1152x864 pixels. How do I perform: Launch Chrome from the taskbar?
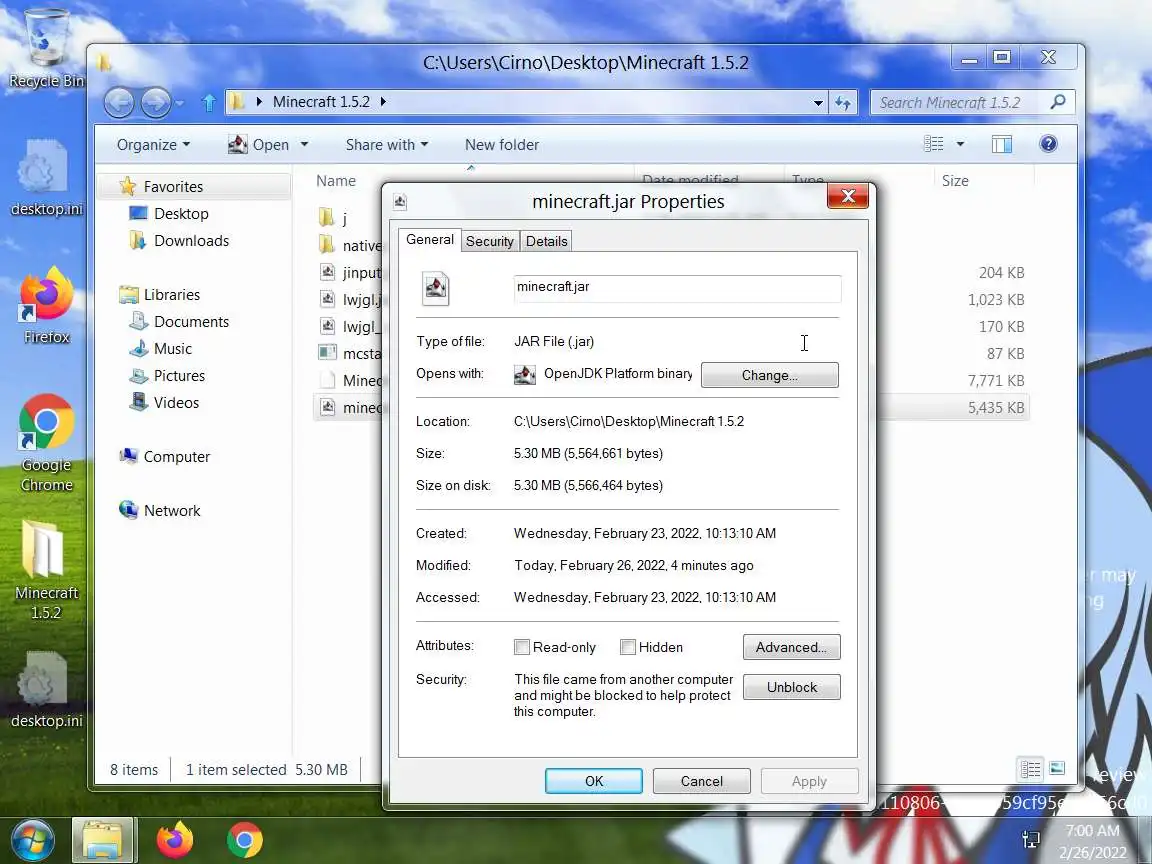click(x=245, y=840)
